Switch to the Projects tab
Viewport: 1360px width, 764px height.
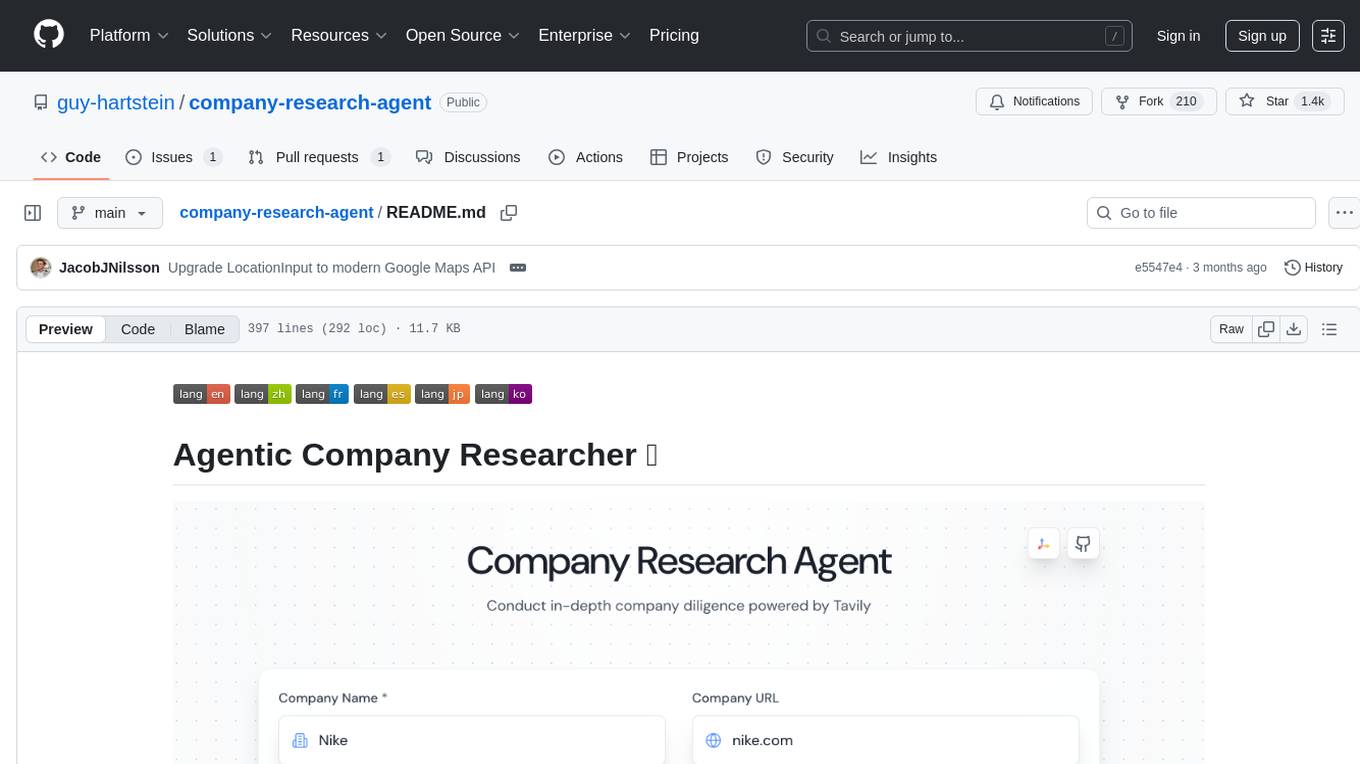pos(689,157)
